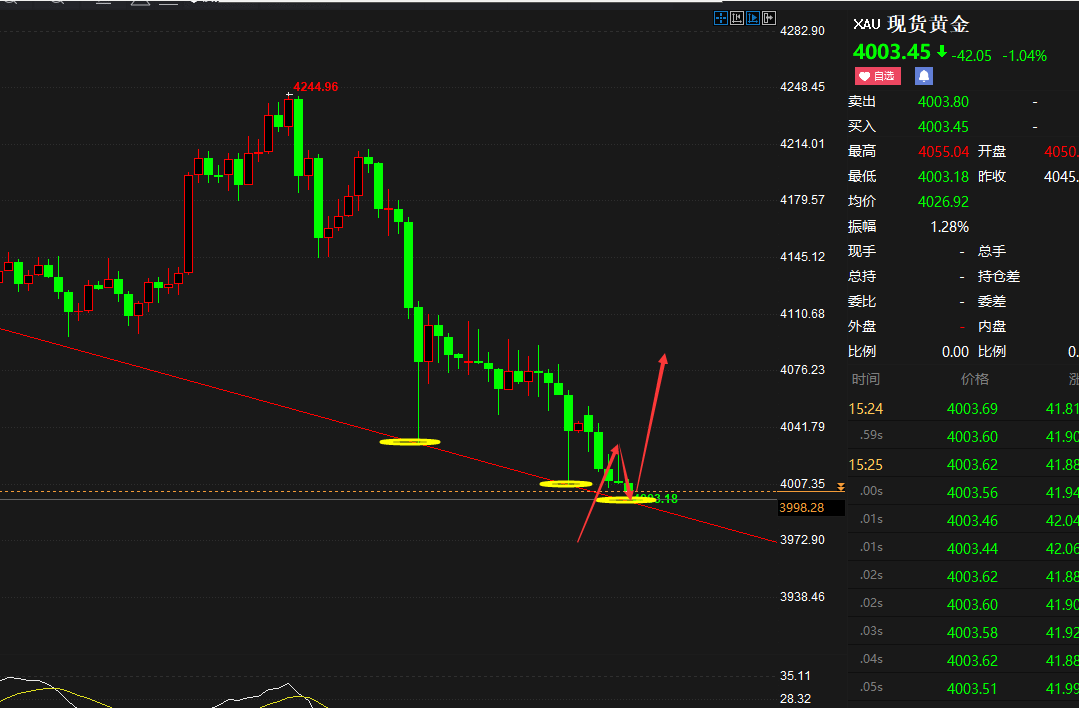Select the 15:25 timestamp in tick list
The width and height of the screenshot is (1079, 708).
point(866,465)
